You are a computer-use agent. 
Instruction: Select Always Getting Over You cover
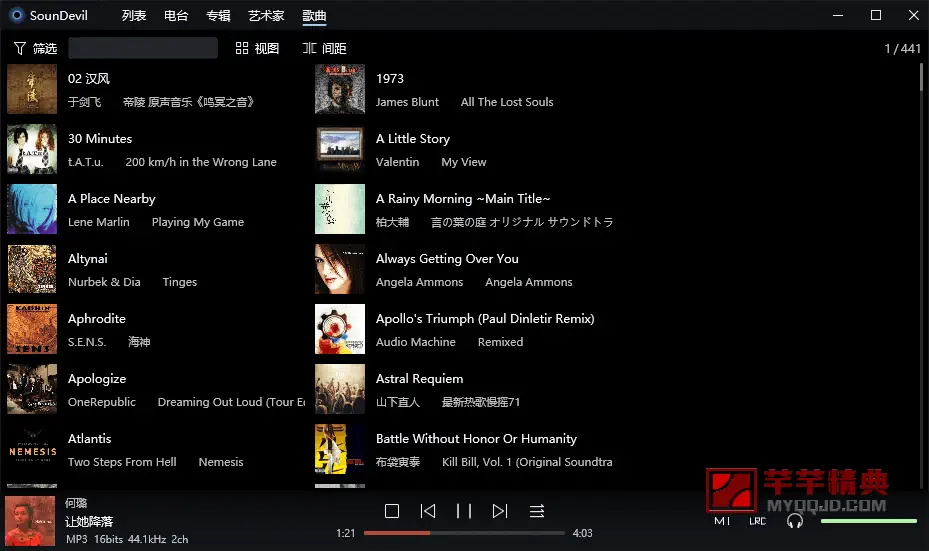coord(340,269)
